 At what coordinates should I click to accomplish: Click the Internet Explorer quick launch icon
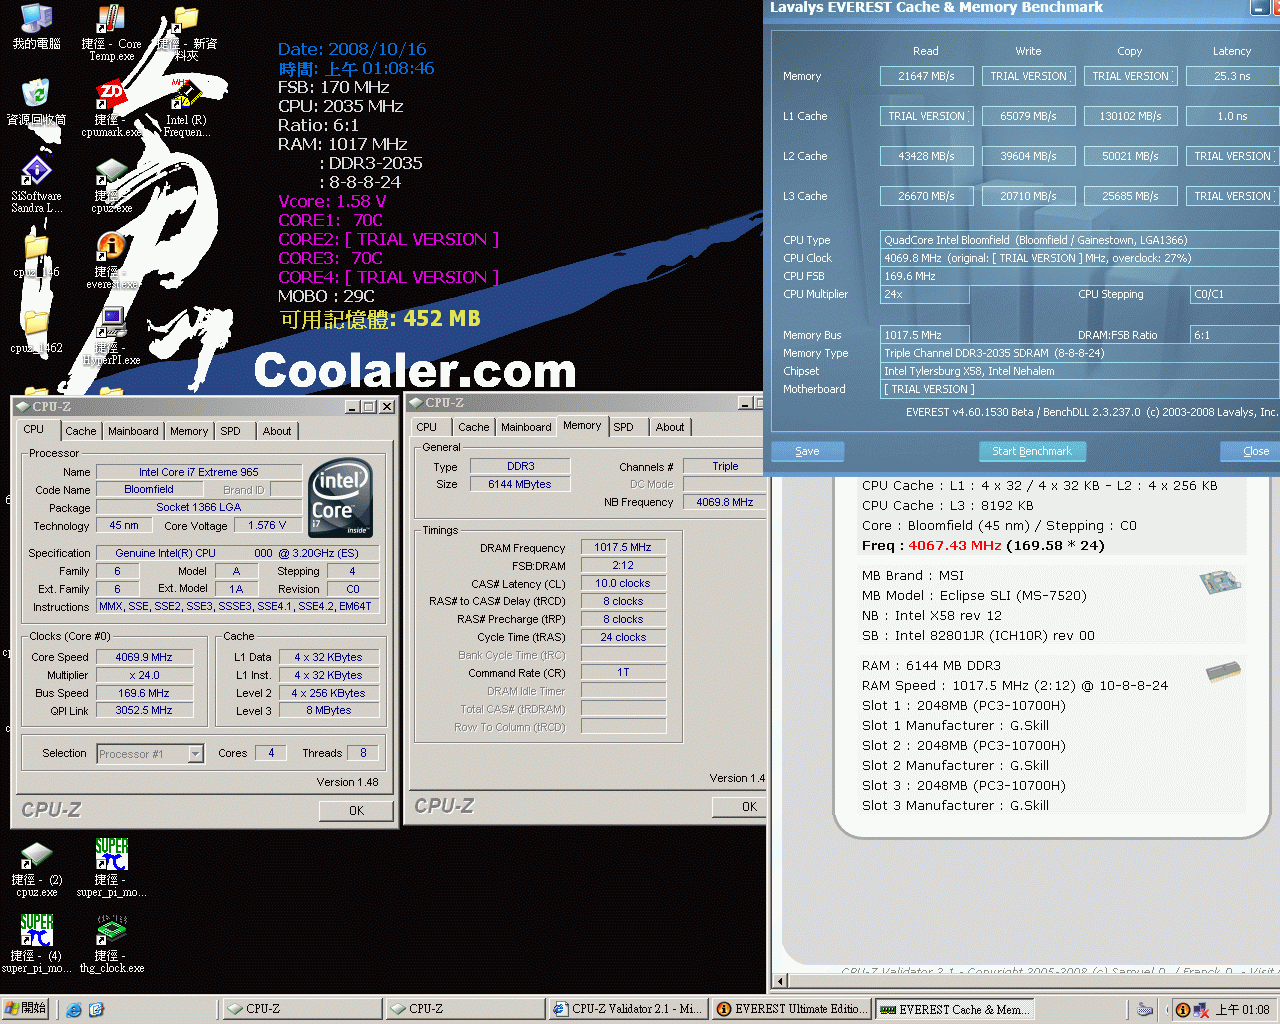coord(73,1010)
